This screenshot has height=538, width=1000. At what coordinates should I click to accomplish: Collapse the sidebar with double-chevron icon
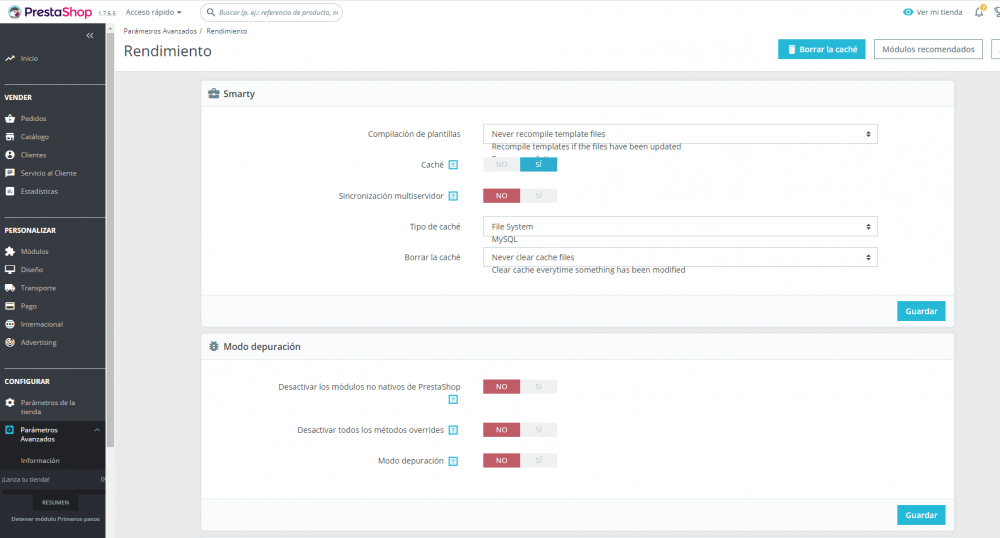pos(90,36)
